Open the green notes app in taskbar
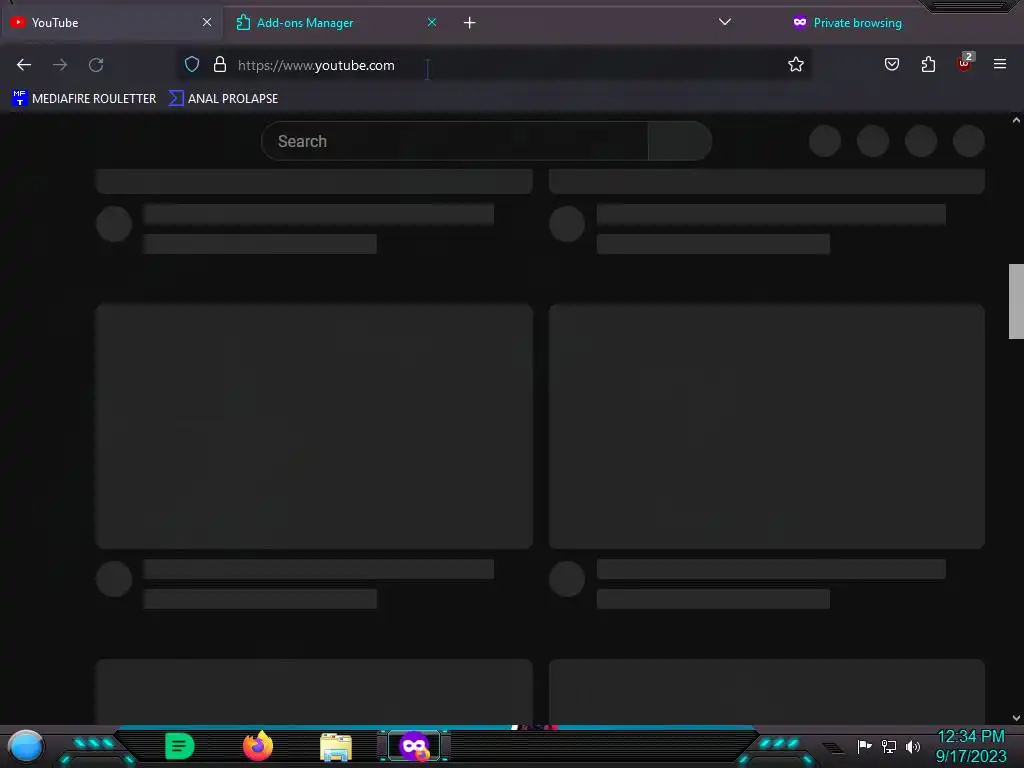Image resolution: width=1024 pixels, height=768 pixels. click(180, 746)
